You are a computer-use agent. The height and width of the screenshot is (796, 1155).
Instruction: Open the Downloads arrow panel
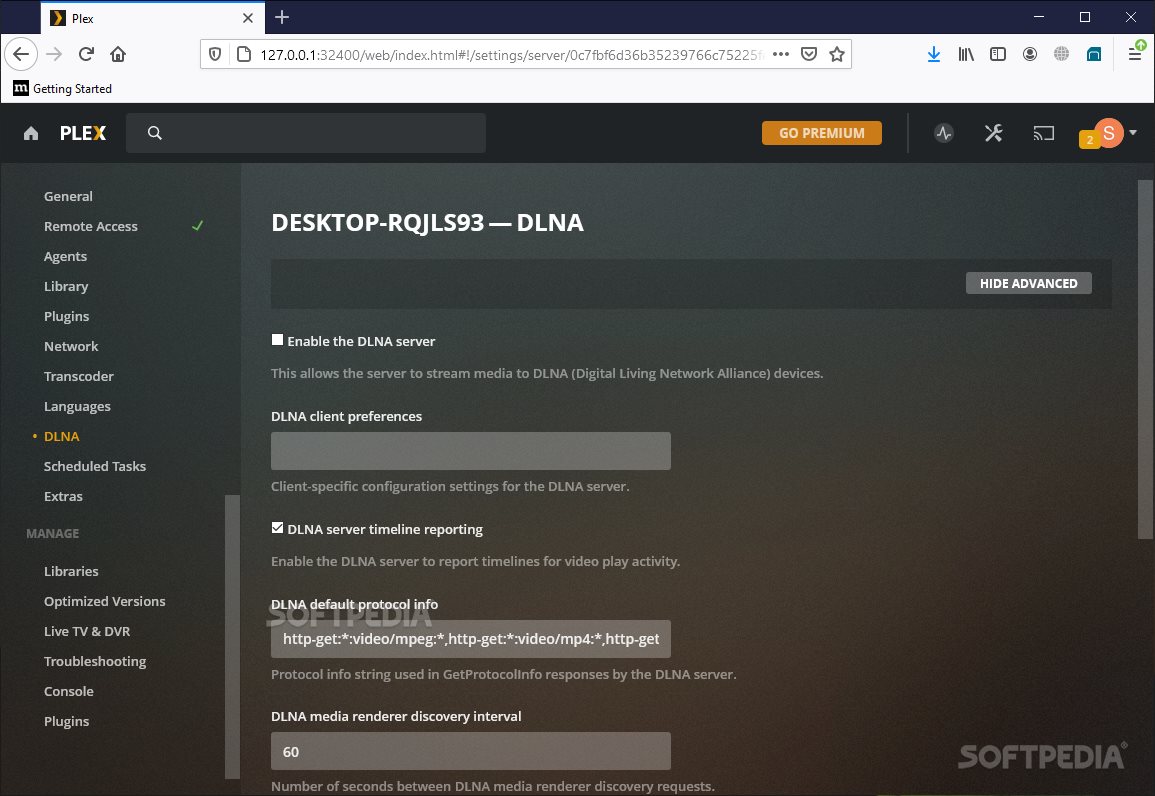933,54
